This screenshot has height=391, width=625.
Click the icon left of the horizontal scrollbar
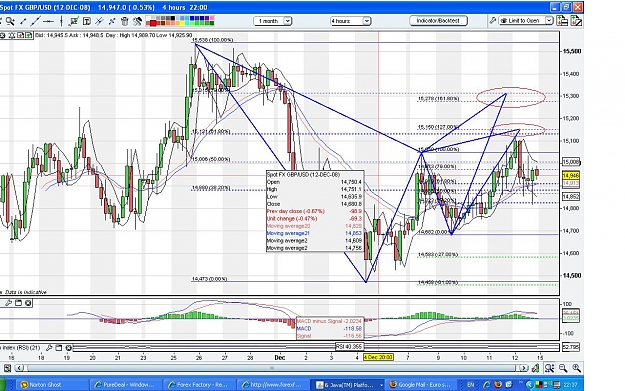click(7, 368)
